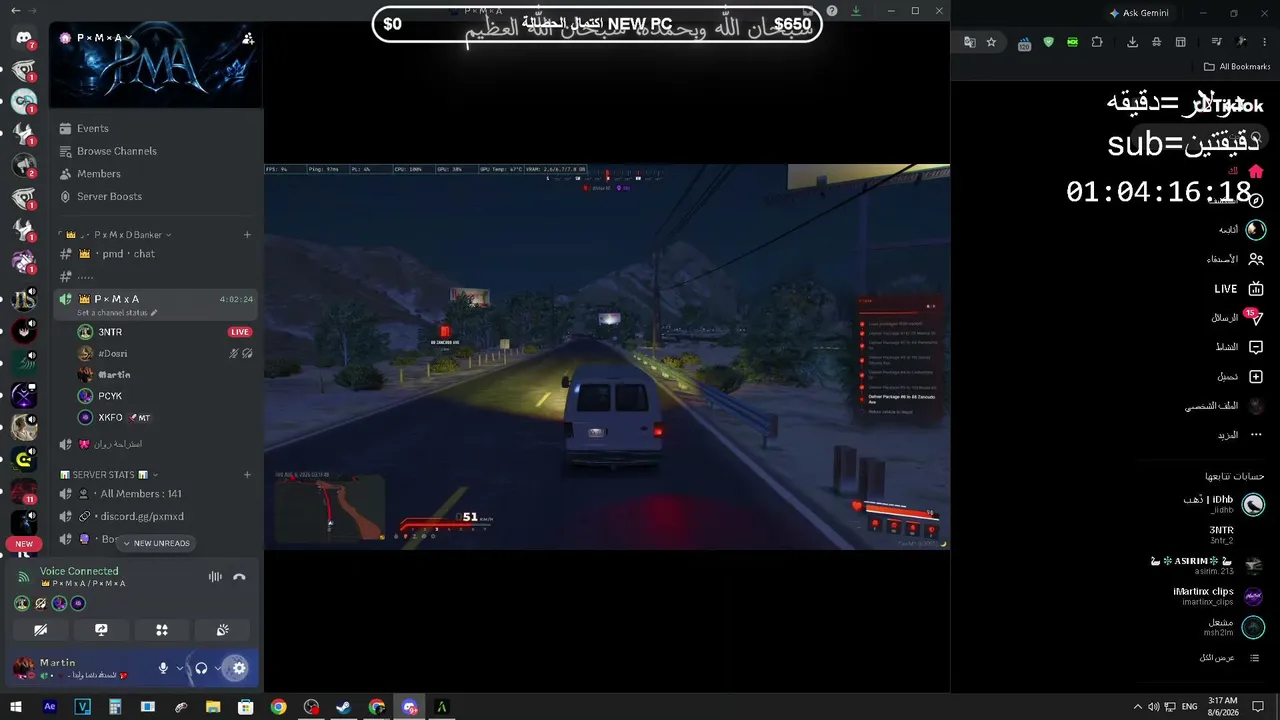
Task: Open headphone output options arrow
Action: pyautogui.click(x=218, y=668)
